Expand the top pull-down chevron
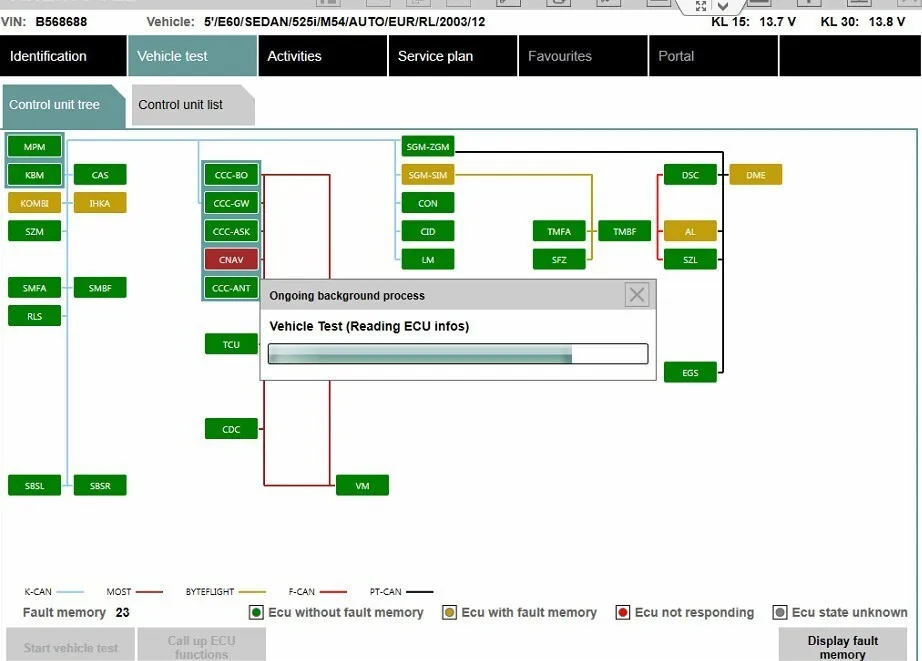The height and width of the screenshot is (661, 922). 723,6
